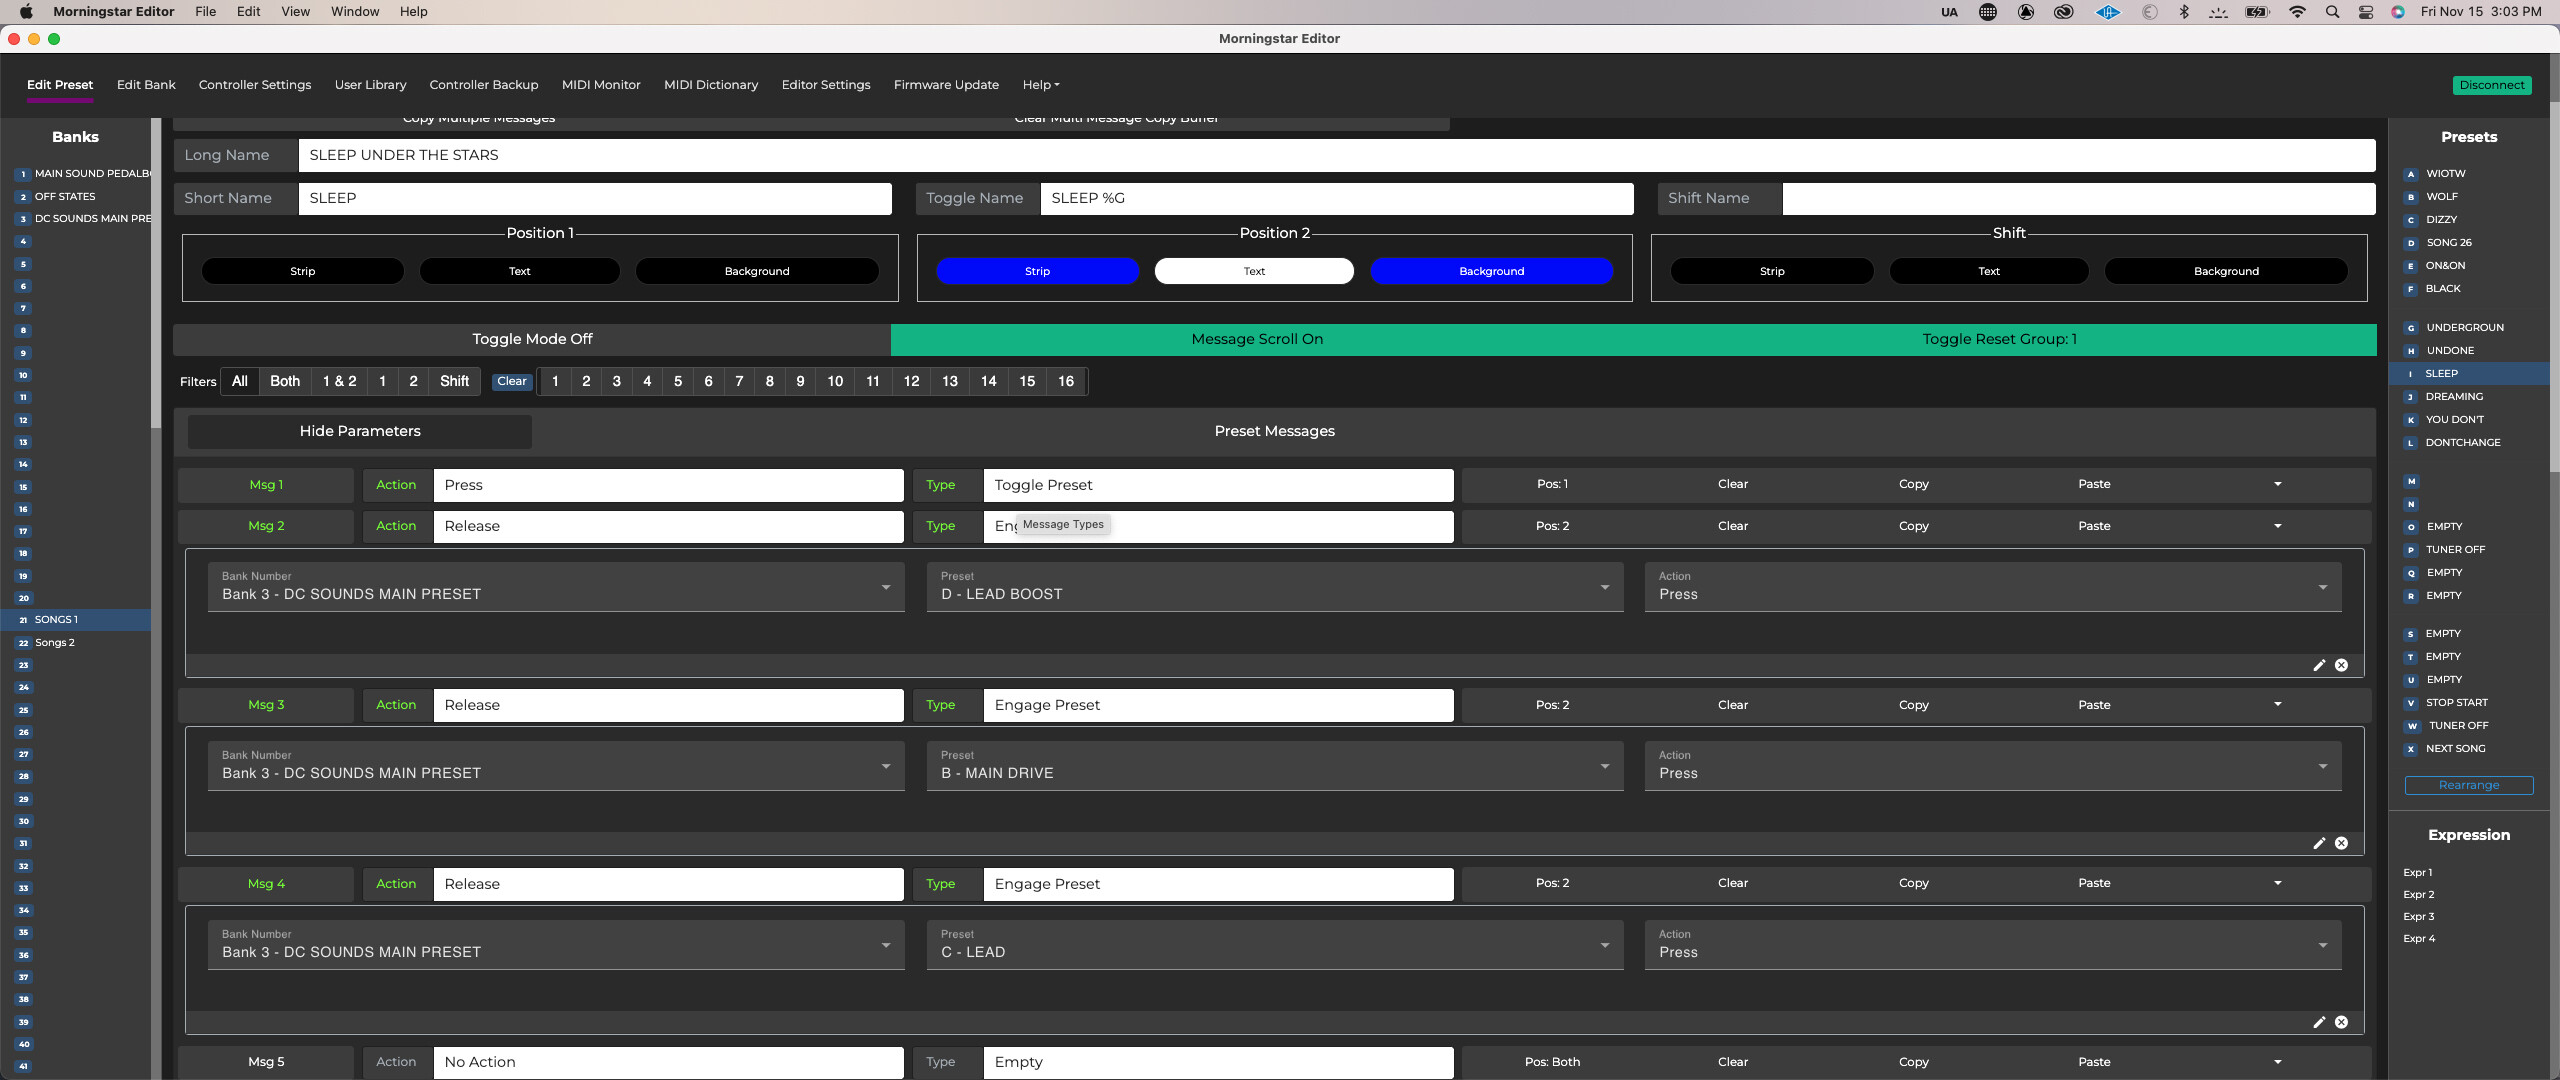Open Msg 3 Preset dropdown B - MAIN DRIVE
The height and width of the screenshot is (1080, 2560).
point(1275,765)
